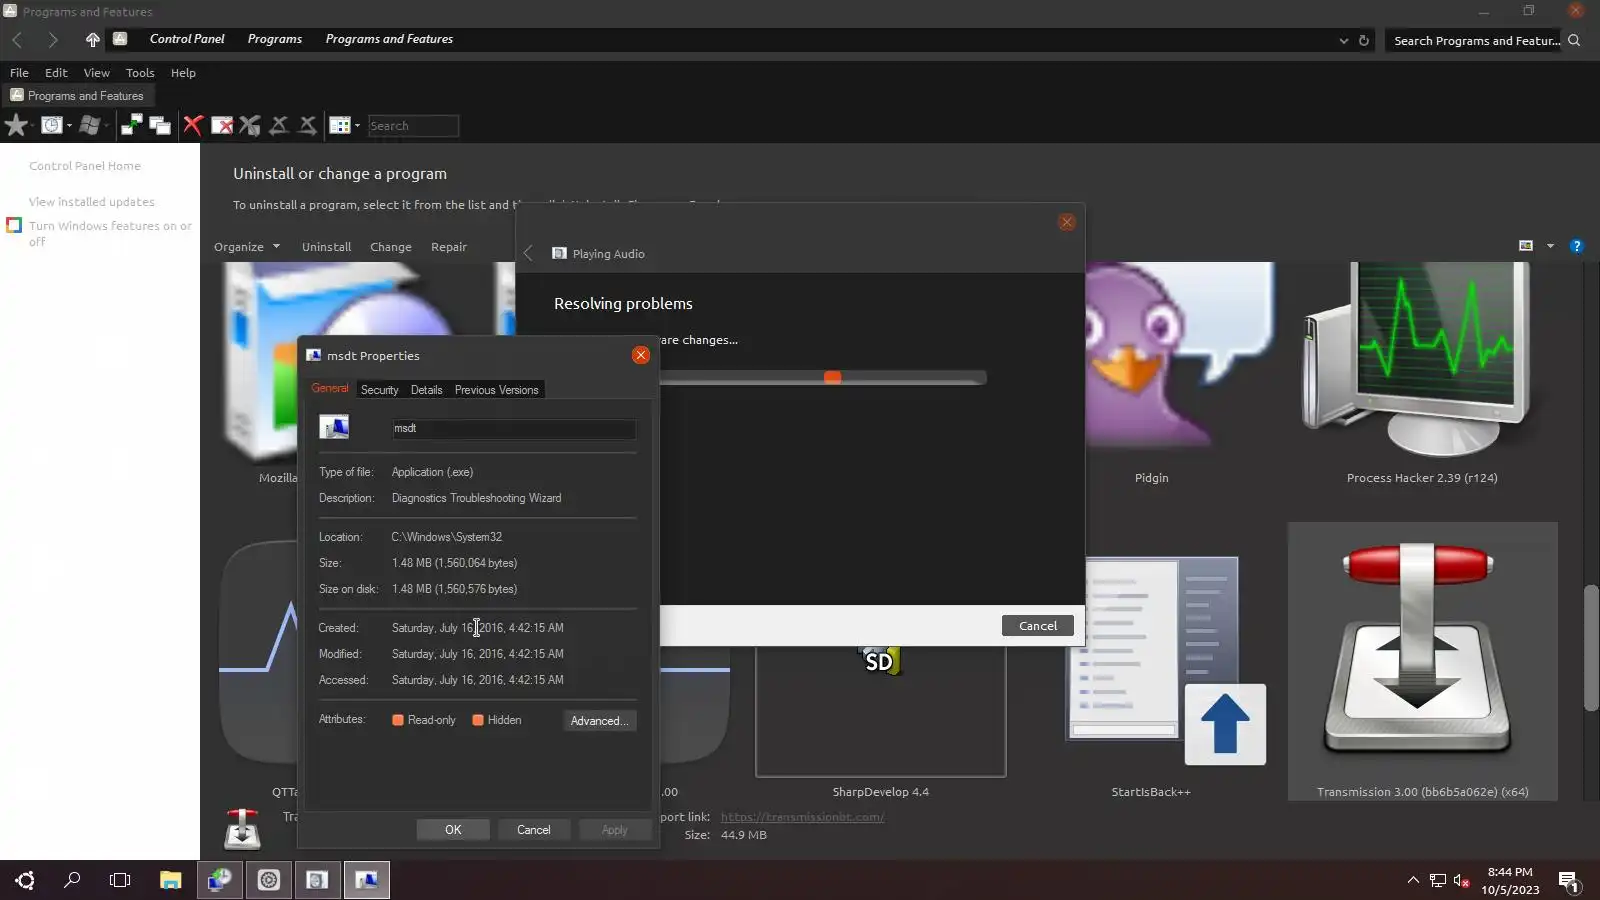Image resolution: width=1600 pixels, height=900 pixels.
Task: Open the Help menu
Action: coord(183,73)
